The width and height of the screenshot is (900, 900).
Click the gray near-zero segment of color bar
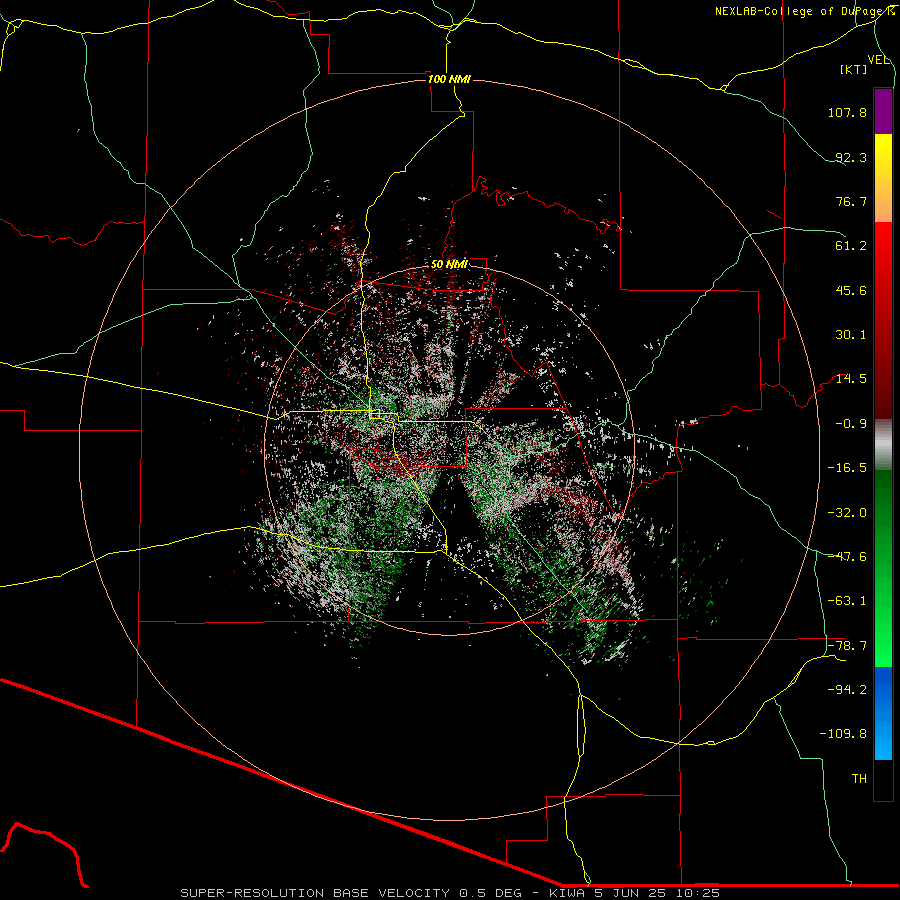[883, 445]
